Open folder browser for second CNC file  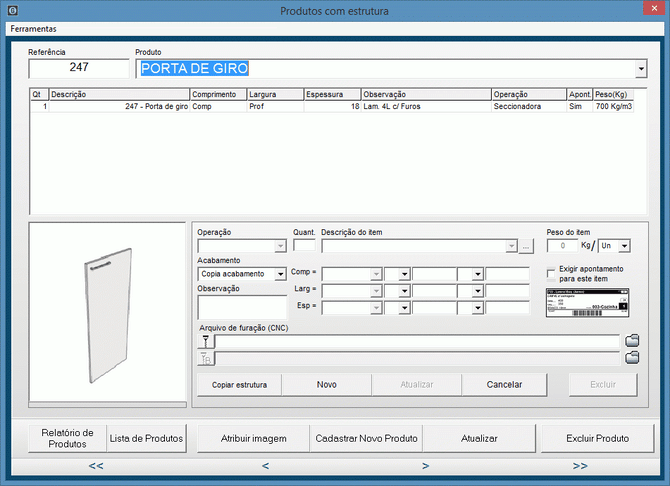[x=631, y=358]
